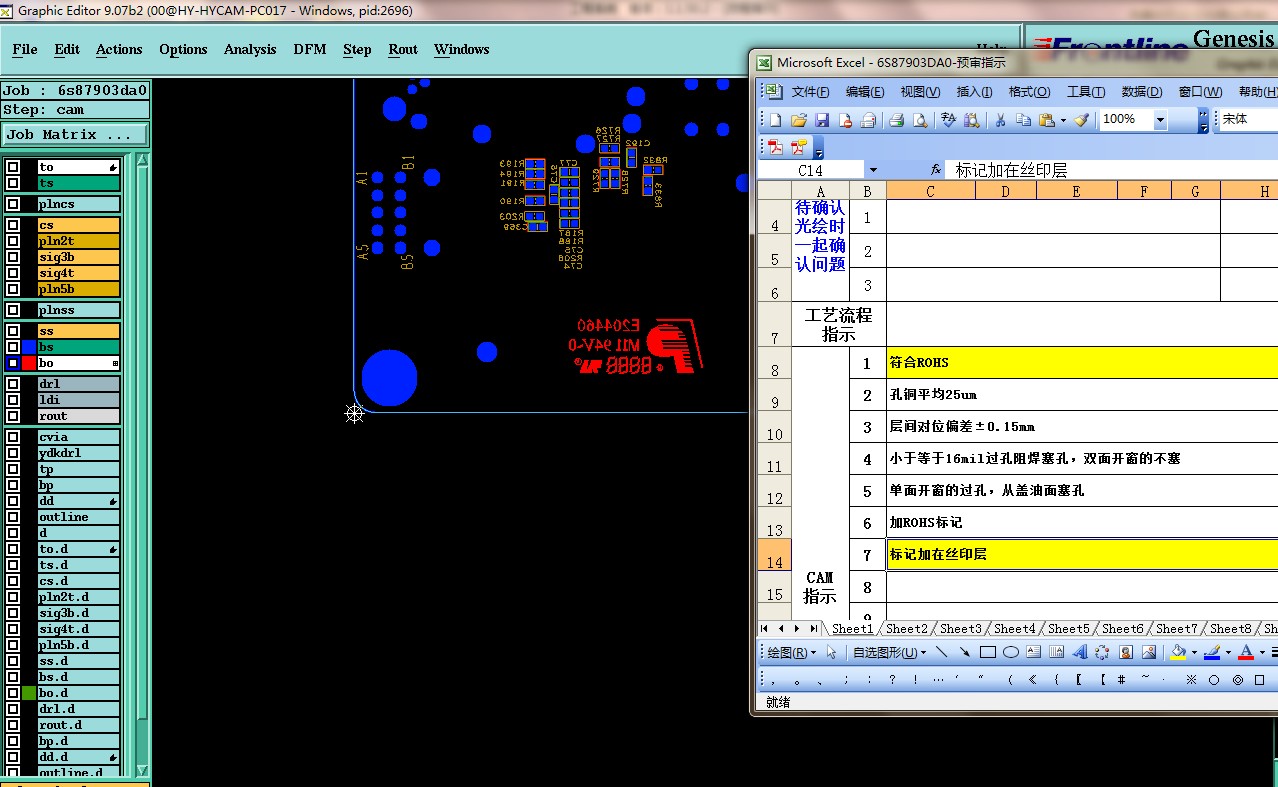Click the Cut scissors icon in Excel
Viewport: 1278px width, 787px height.
pyautogui.click(x=999, y=120)
